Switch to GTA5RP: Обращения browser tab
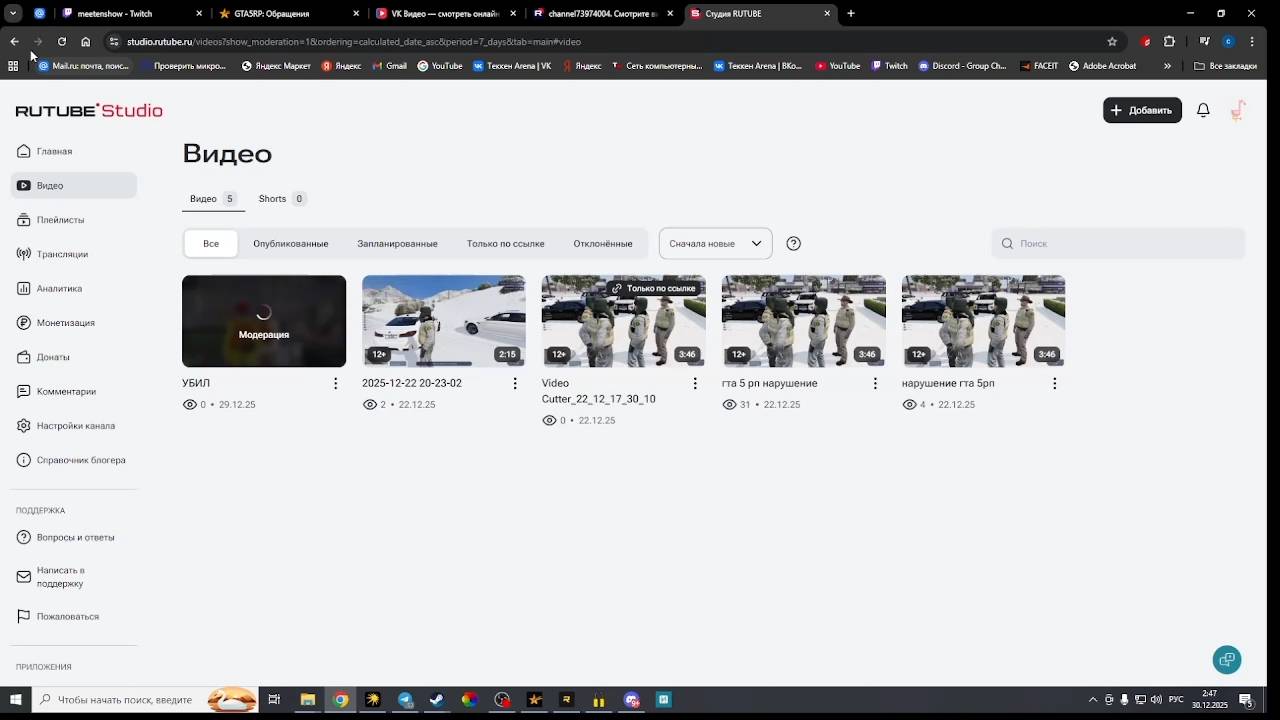The height and width of the screenshot is (720, 1280). click(288, 14)
